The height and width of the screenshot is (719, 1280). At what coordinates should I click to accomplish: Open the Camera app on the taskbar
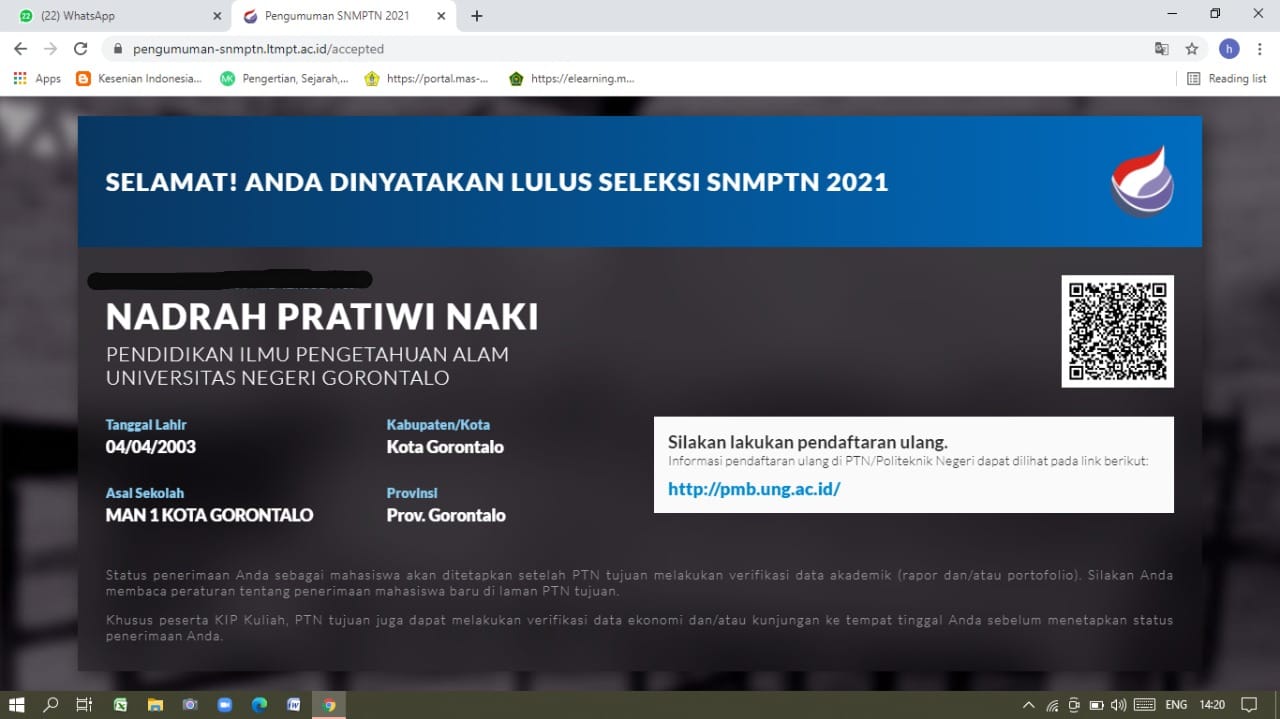190,705
